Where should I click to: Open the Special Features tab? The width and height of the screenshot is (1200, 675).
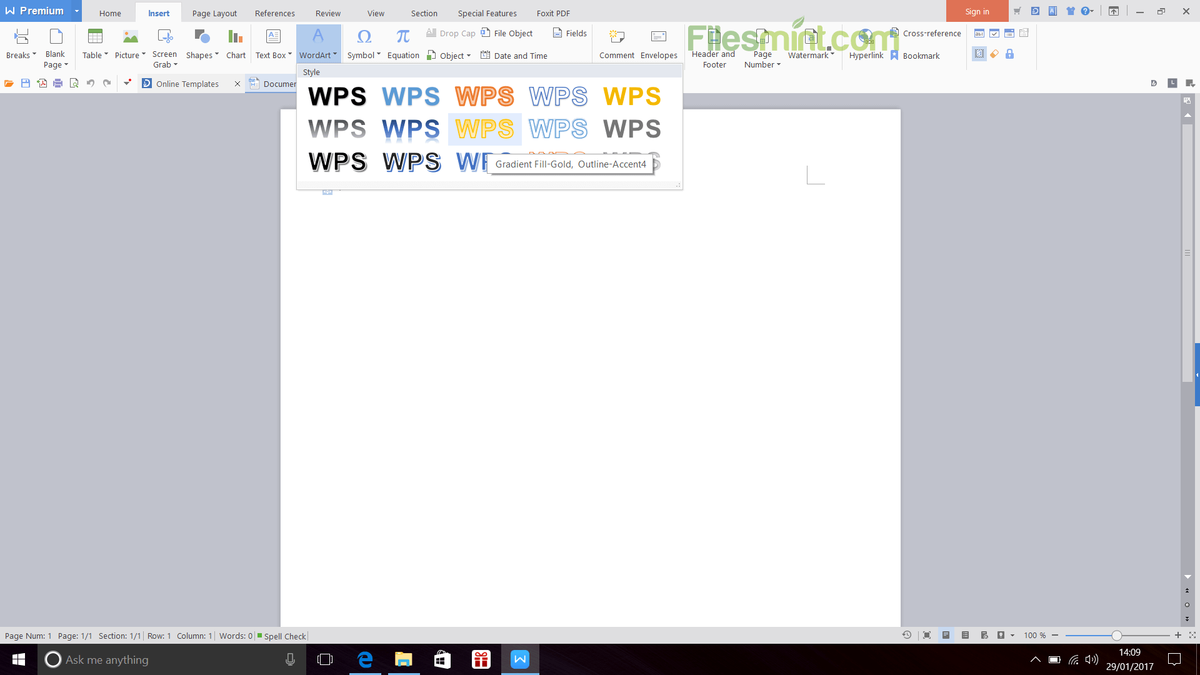487,13
